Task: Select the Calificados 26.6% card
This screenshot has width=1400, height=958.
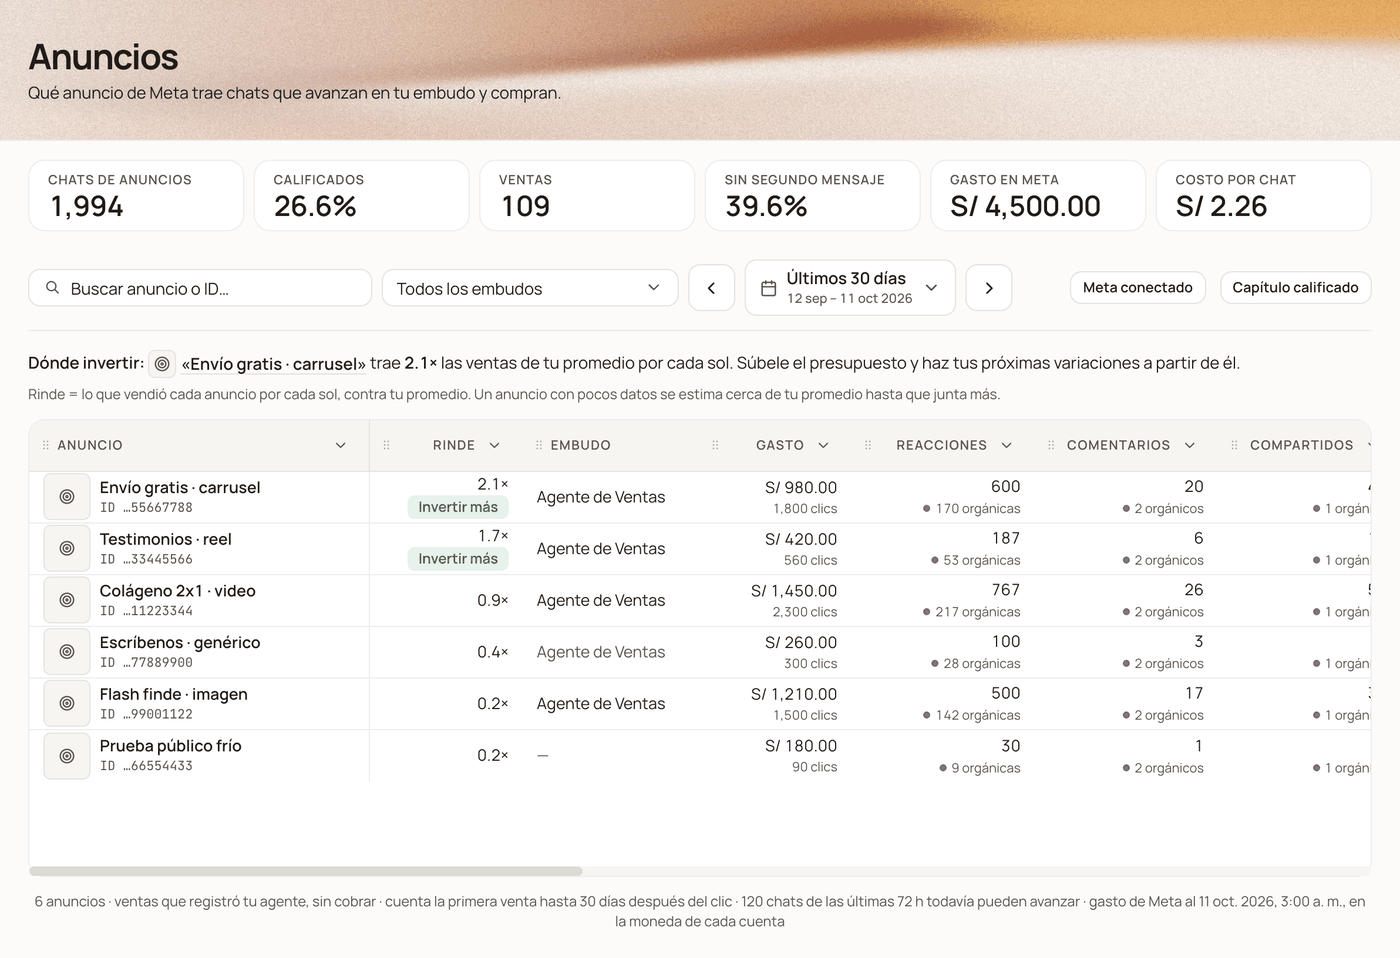Action: [362, 196]
